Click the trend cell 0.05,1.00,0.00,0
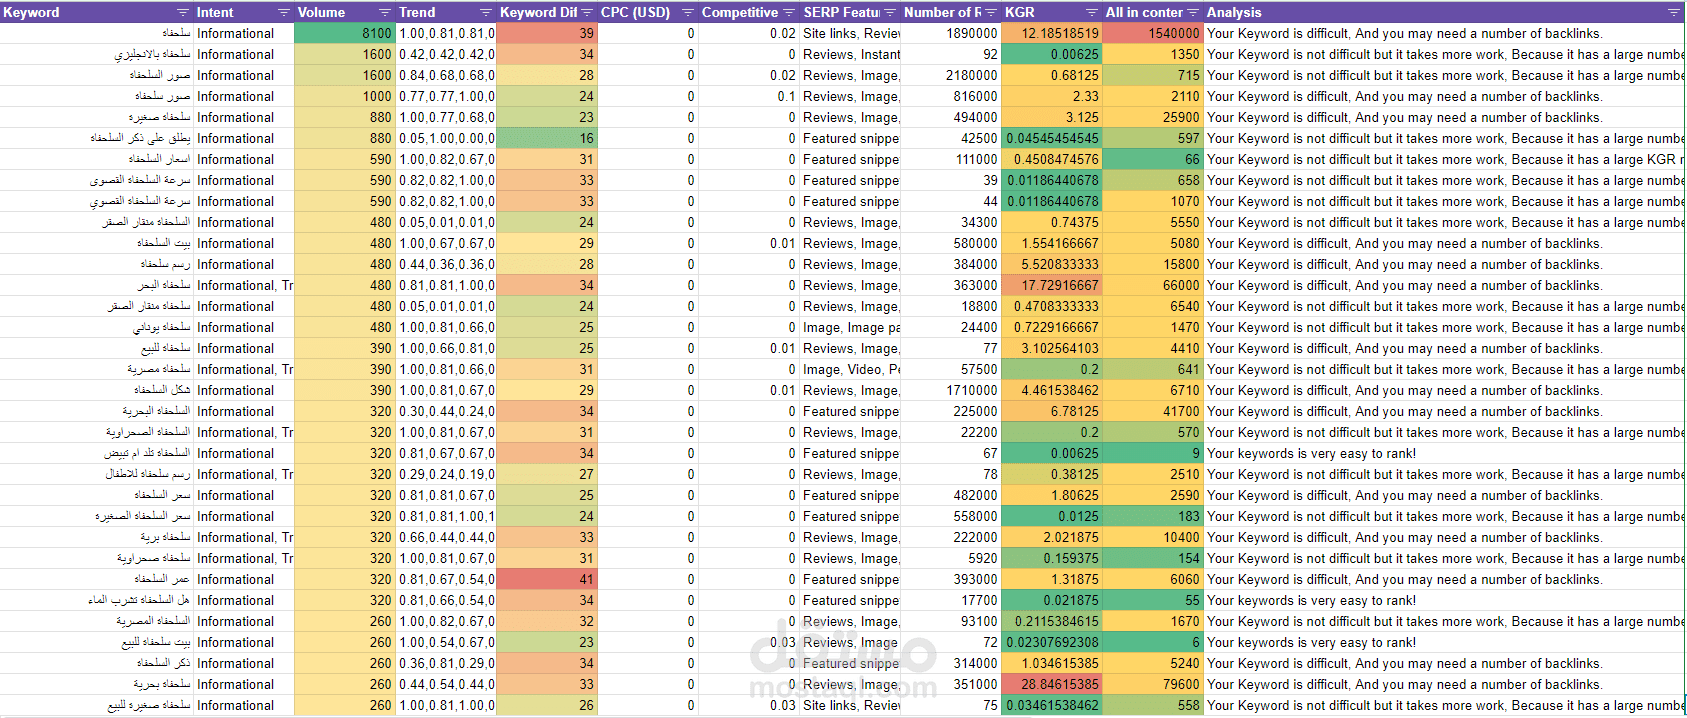The height and width of the screenshot is (718, 1687). click(x=446, y=138)
